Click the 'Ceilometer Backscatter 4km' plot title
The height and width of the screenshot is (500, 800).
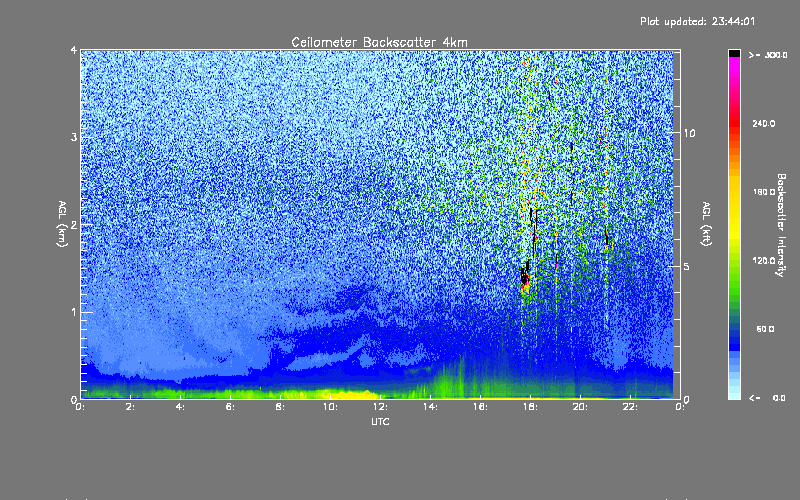click(379, 42)
